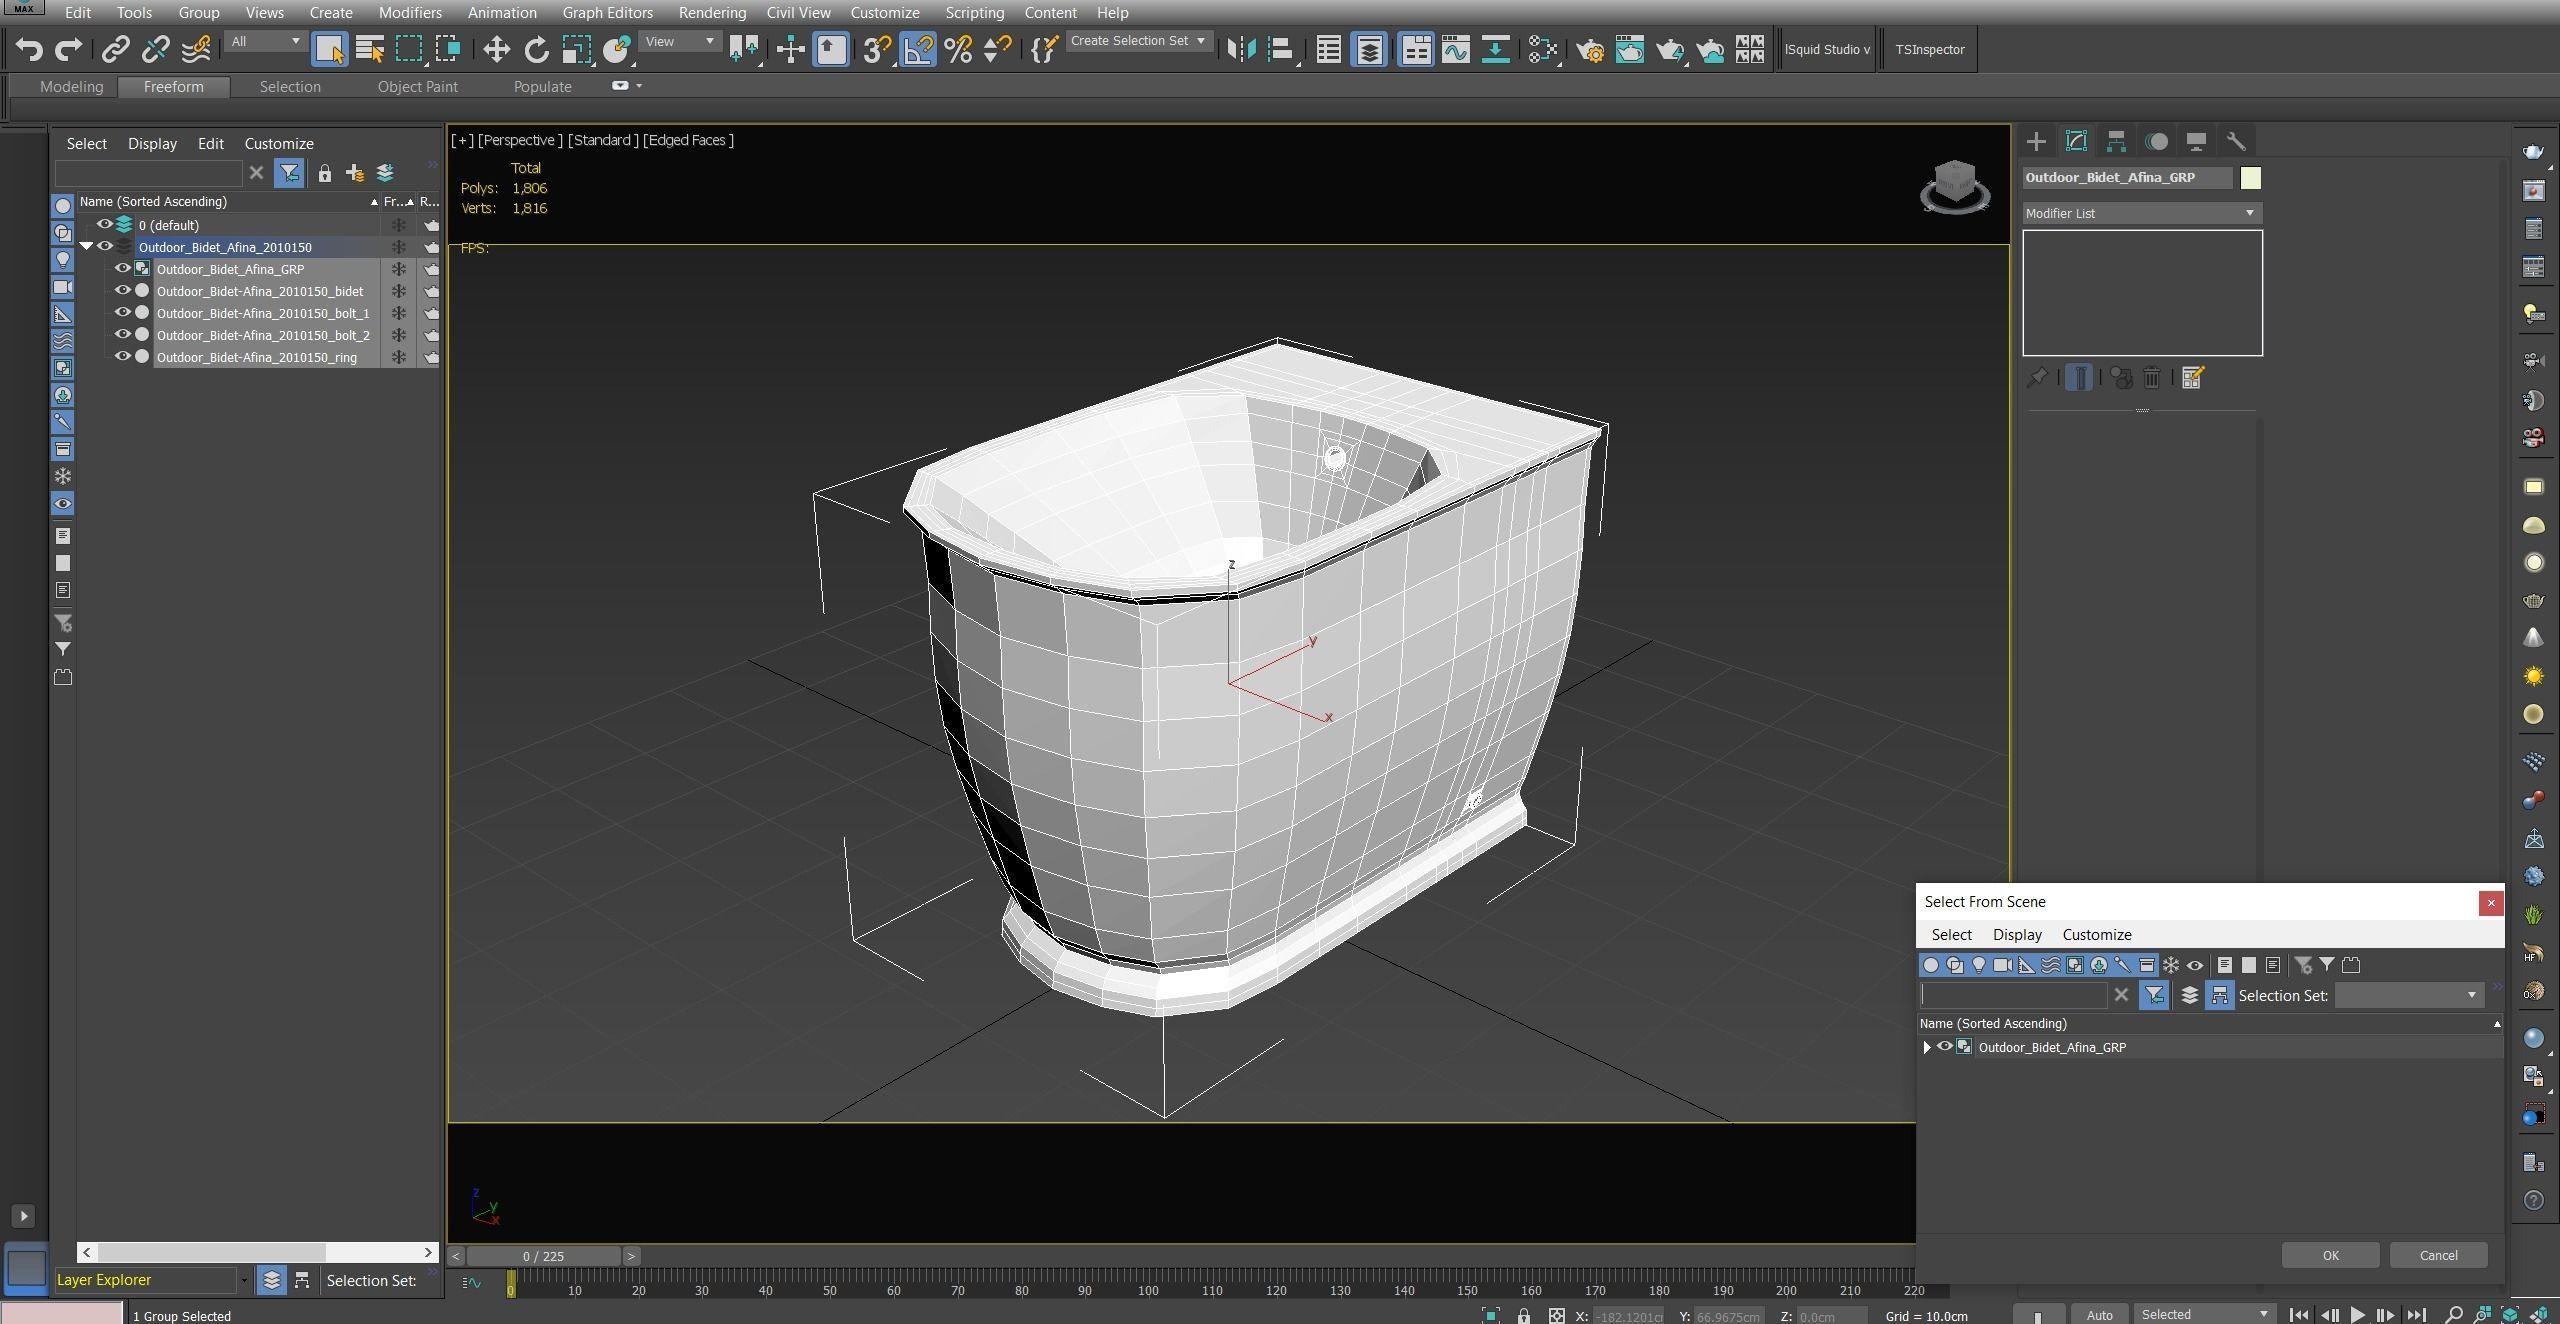This screenshot has width=2560, height=1324.
Task: Open the Utilities wrench panel tab
Action: point(2236,141)
